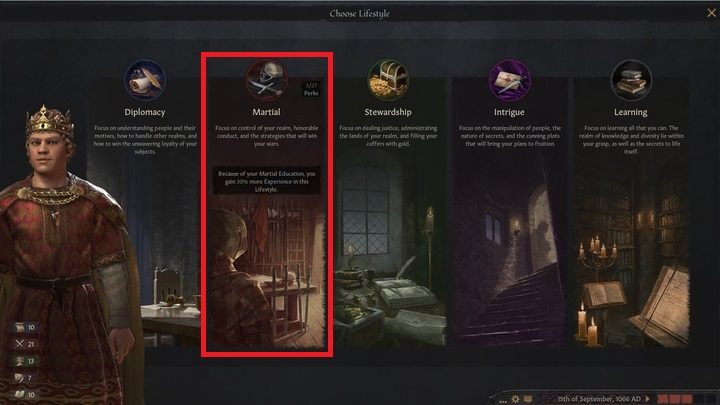Screen dimensions: 720x405
Task: Choose the Stewardship lifestyle label
Action: point(388,112)
